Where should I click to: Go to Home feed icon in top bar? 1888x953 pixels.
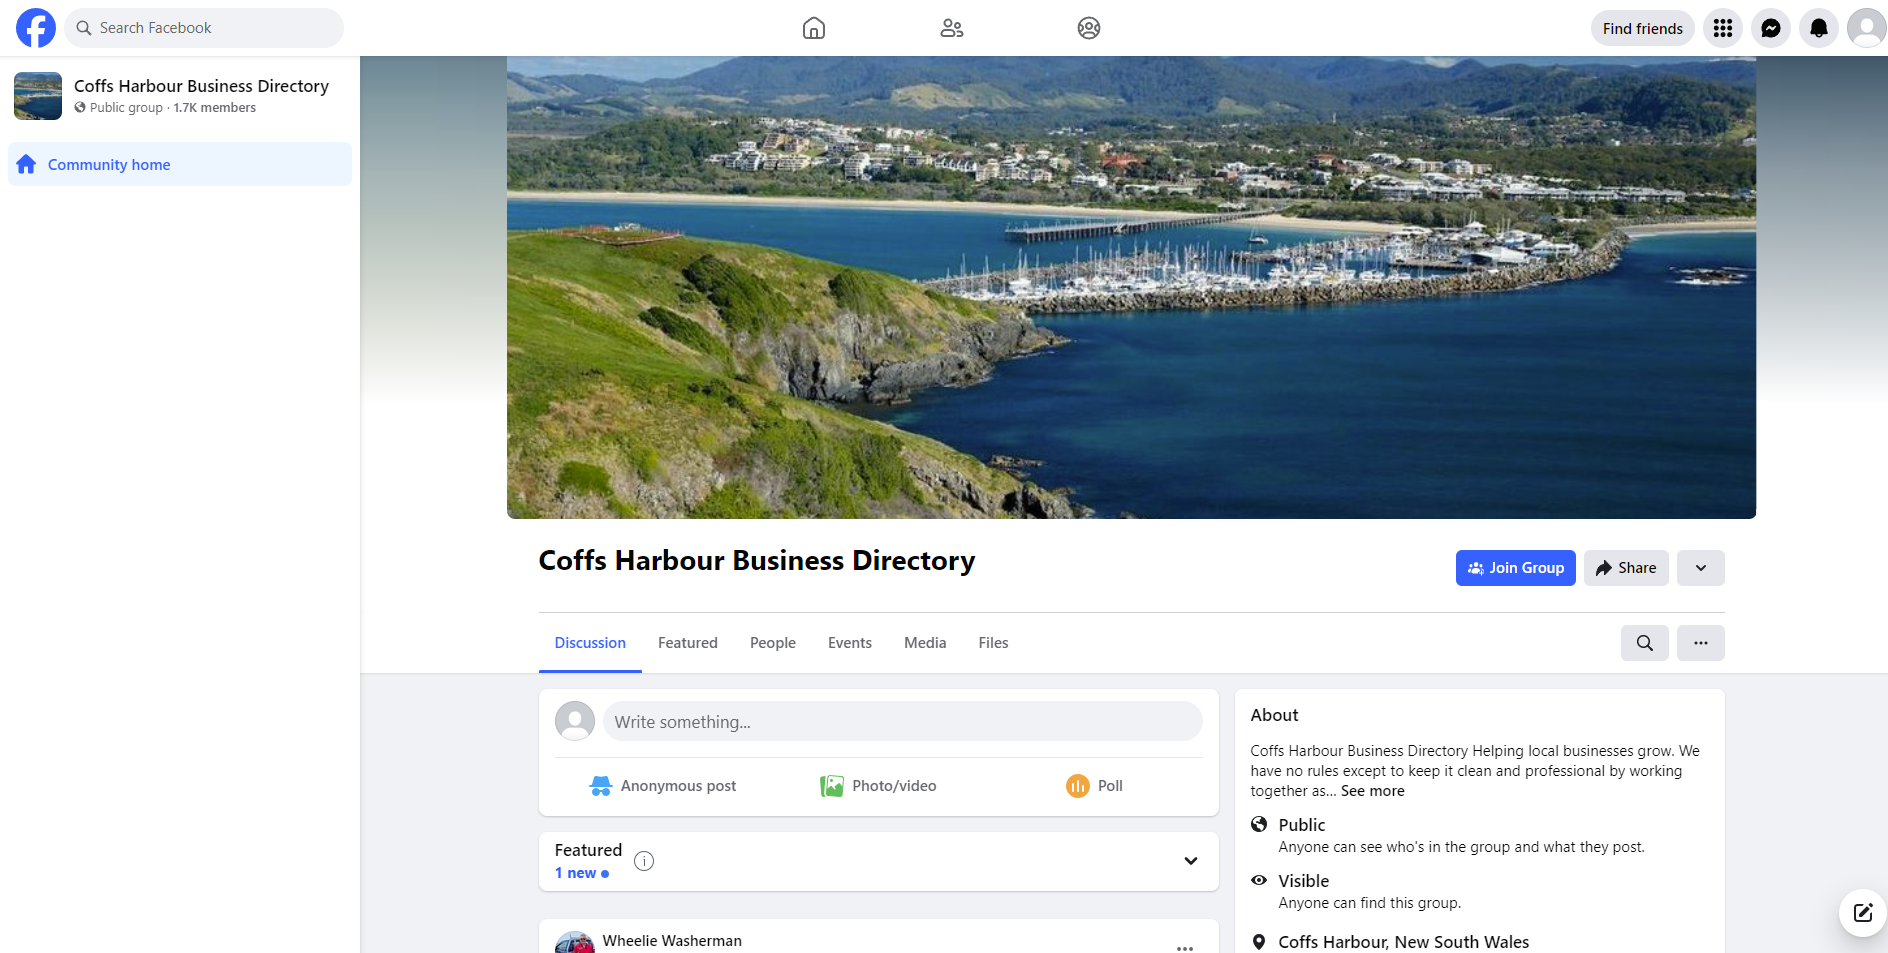click(x=814, y=28)
